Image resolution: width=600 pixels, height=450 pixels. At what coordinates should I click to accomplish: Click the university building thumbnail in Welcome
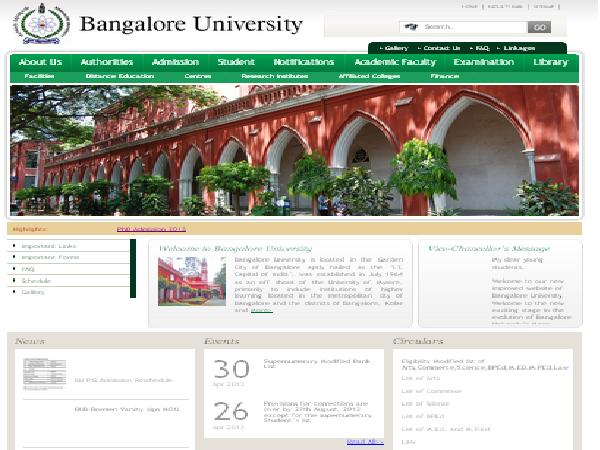click(191, 281)
